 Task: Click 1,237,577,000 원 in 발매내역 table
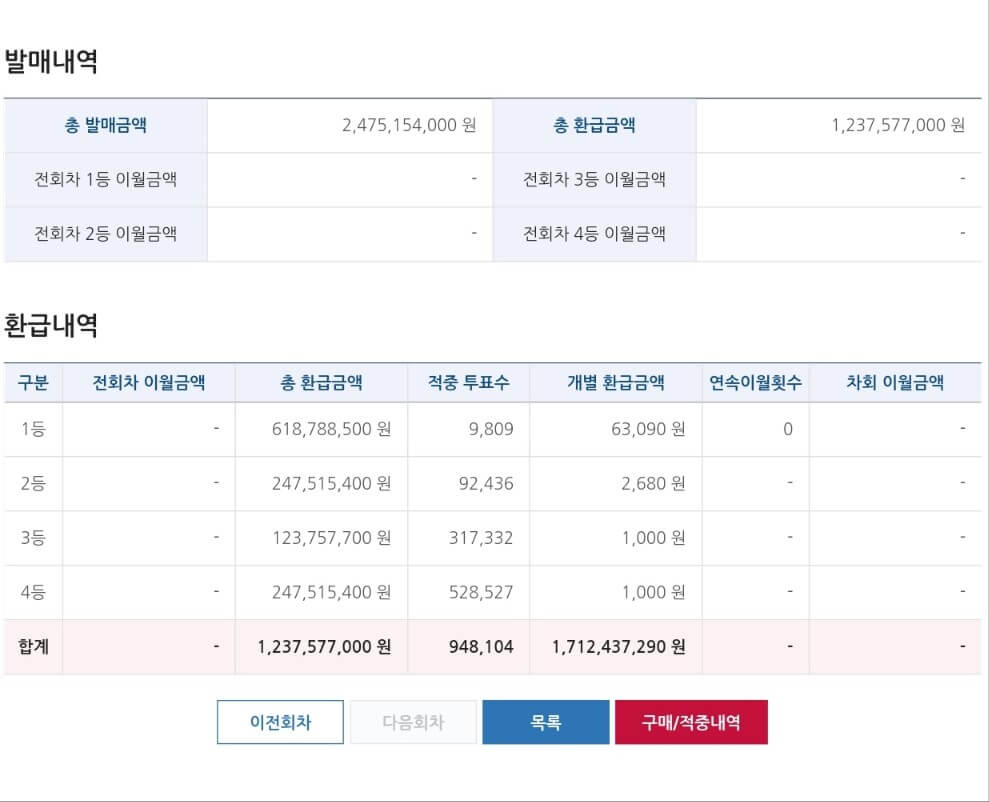point(898,125)
